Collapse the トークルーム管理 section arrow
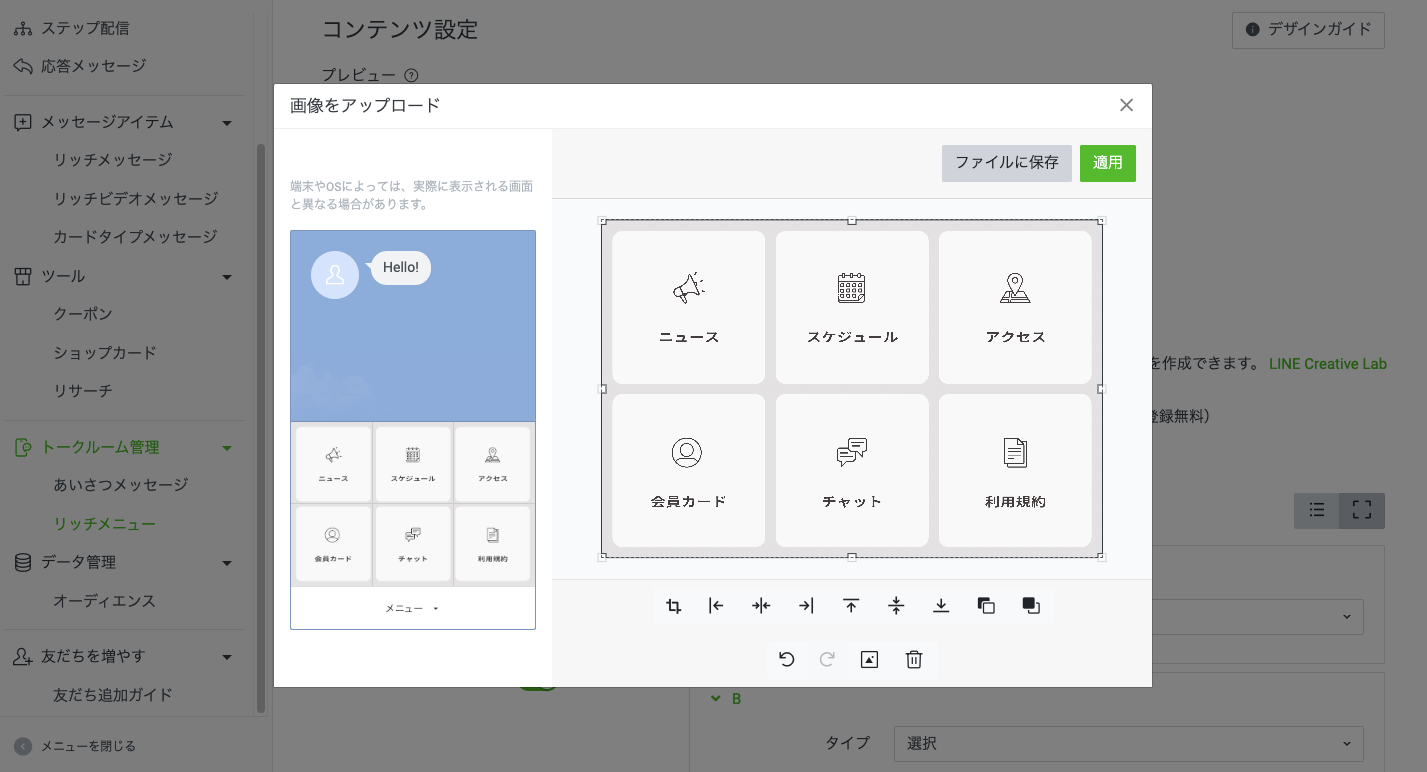1427x772 pixels. (227, 448)
